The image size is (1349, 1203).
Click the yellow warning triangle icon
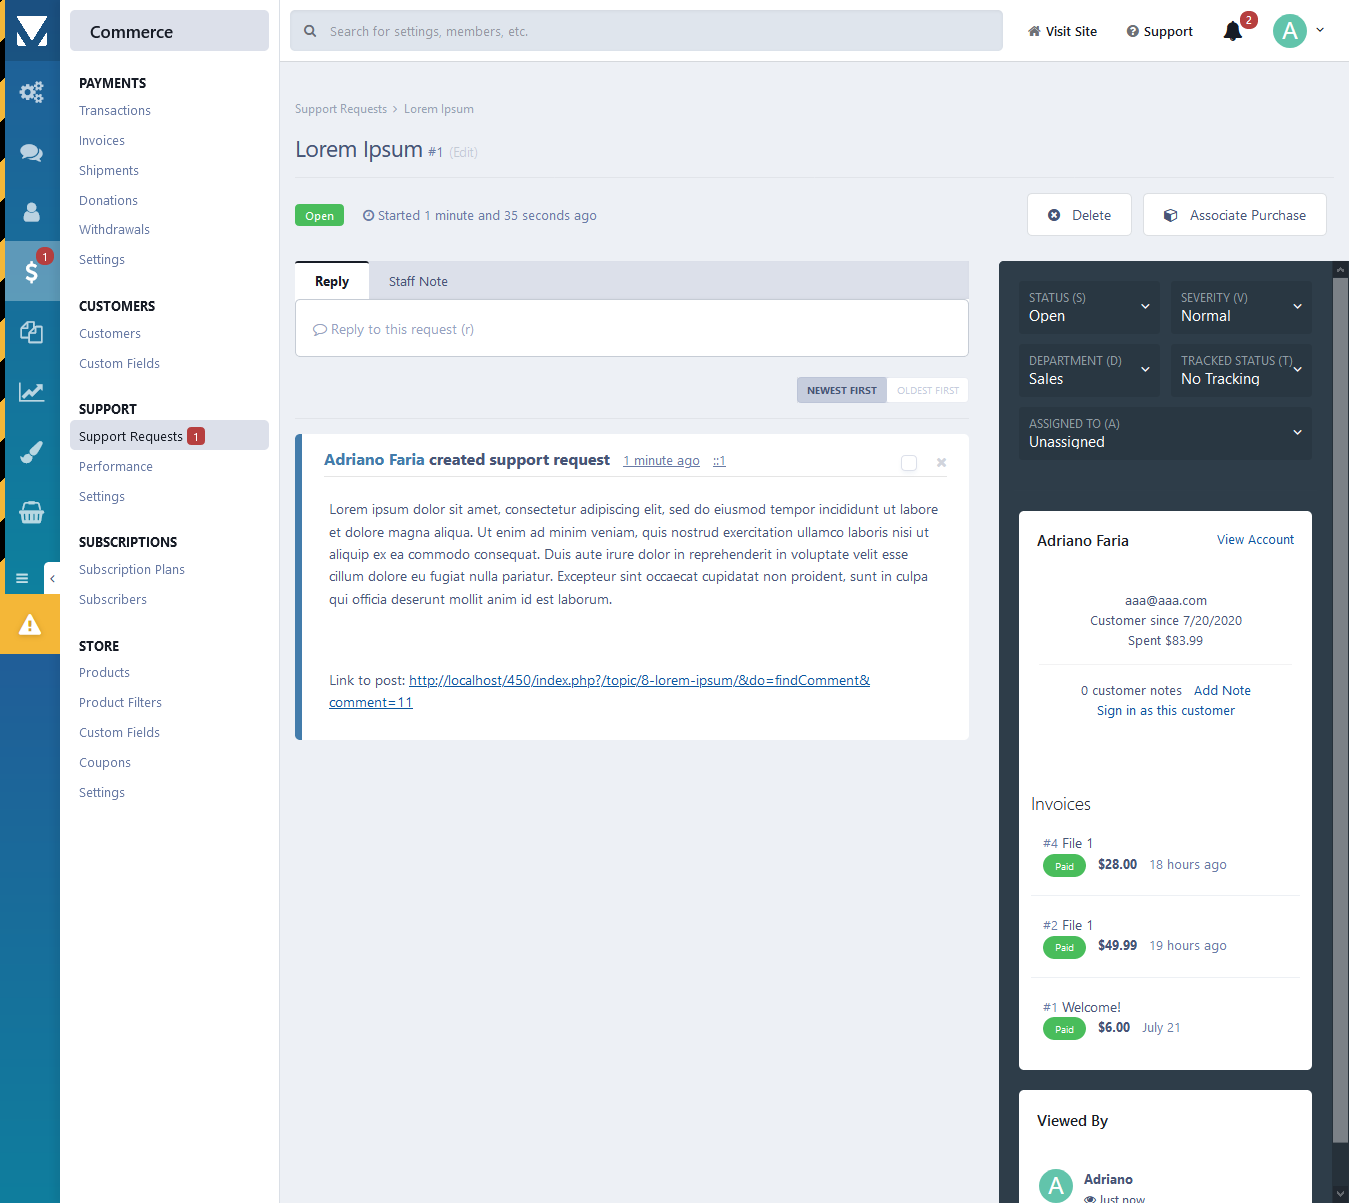30,625
